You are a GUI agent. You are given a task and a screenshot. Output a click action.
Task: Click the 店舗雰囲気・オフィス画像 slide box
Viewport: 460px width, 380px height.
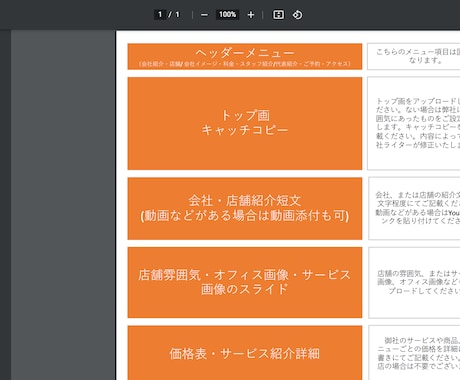point(245,282)
